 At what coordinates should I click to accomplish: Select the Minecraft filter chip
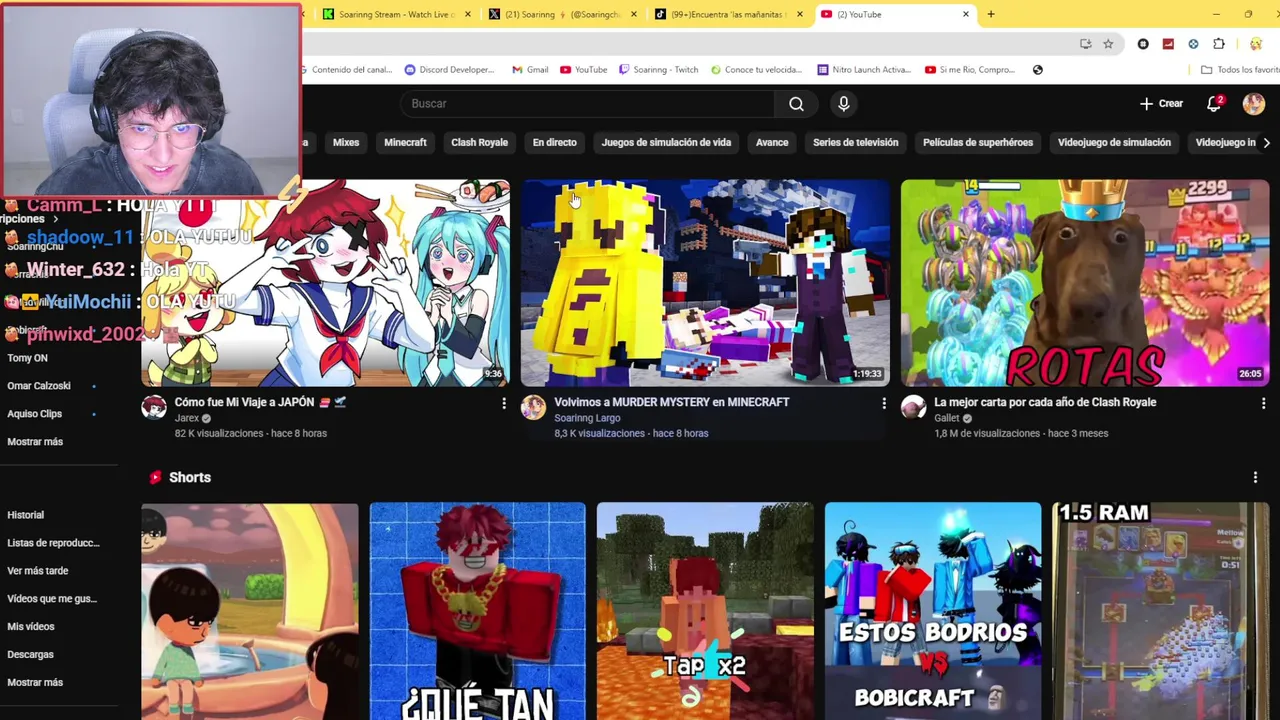[405, 143]
